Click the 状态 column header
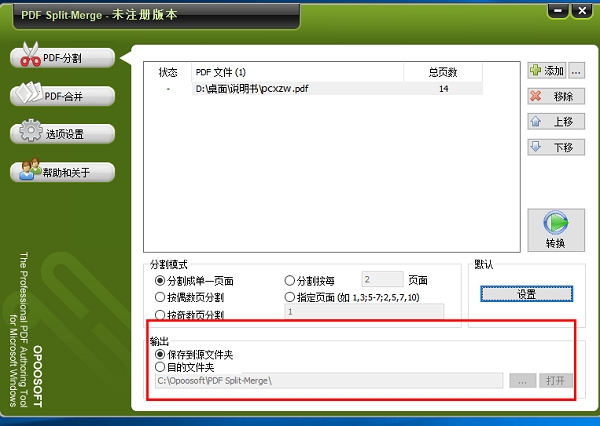The height and width of the screenshot is (426, 600). (x=168, y=72)
